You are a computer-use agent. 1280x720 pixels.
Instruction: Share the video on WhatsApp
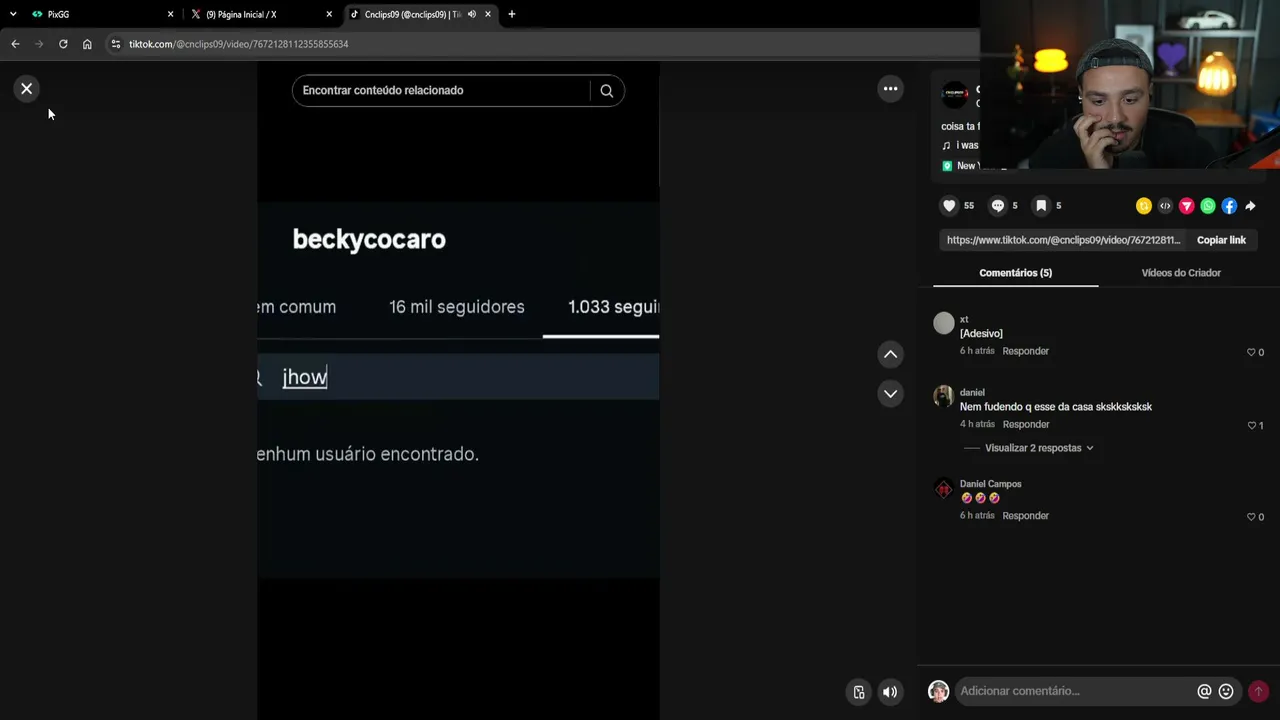coord(1208,206)
